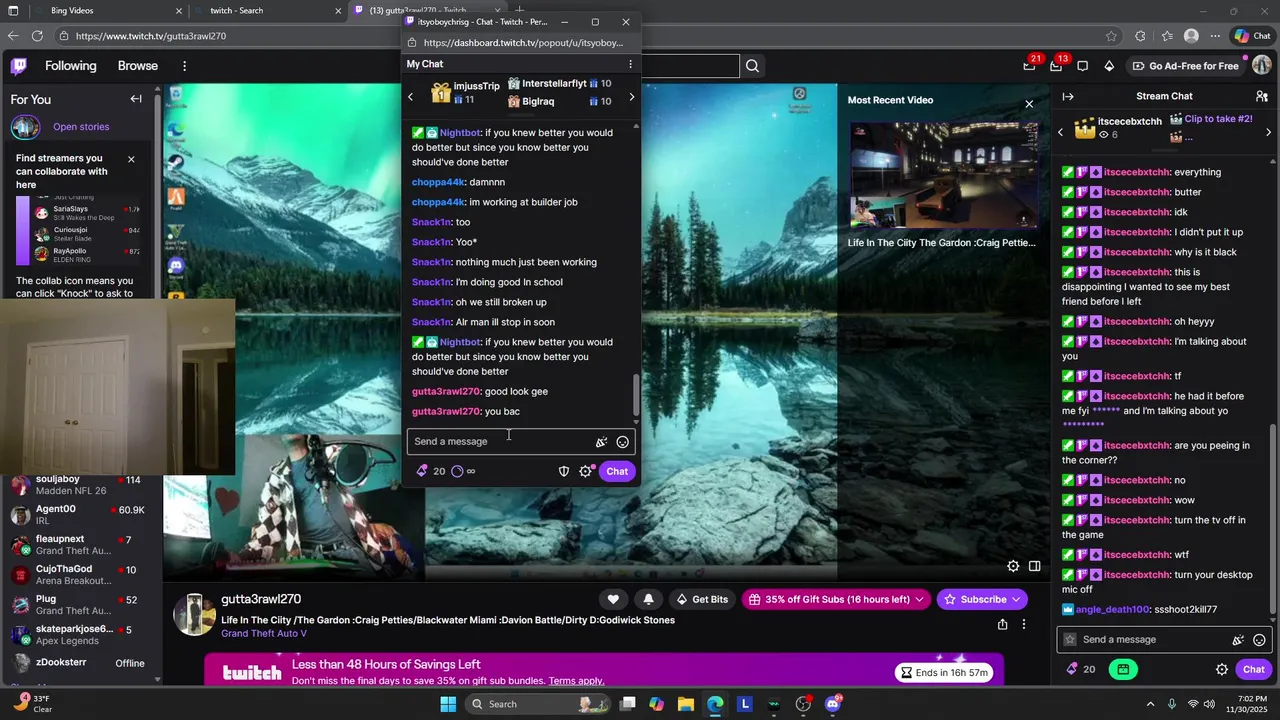1280x720 pixels.
Task: Follow heart button for gutta3rawl270
Action: coord(613,599)
